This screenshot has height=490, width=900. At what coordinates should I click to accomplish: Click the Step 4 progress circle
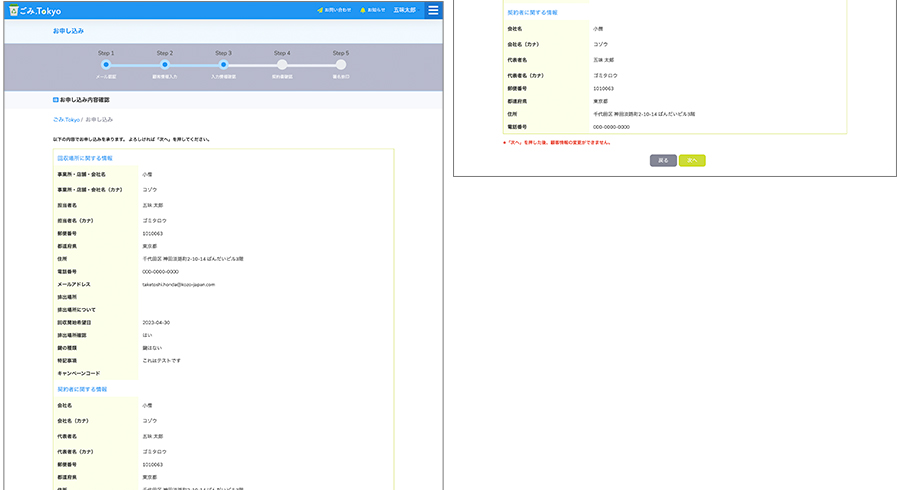click(x=282, y=64)
